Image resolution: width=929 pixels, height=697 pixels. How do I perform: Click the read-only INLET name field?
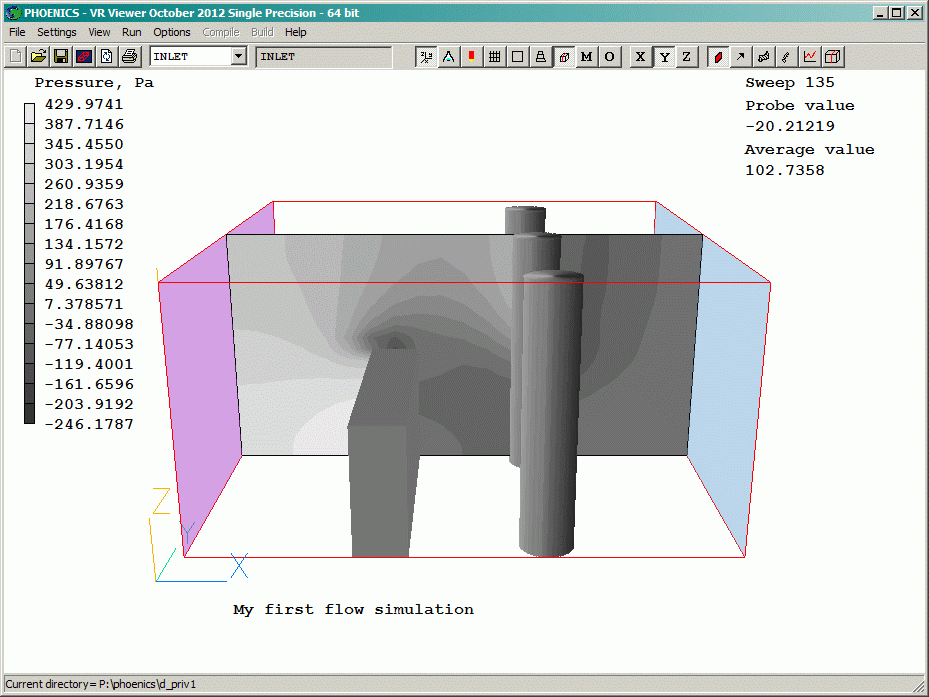tap(323, 57)
